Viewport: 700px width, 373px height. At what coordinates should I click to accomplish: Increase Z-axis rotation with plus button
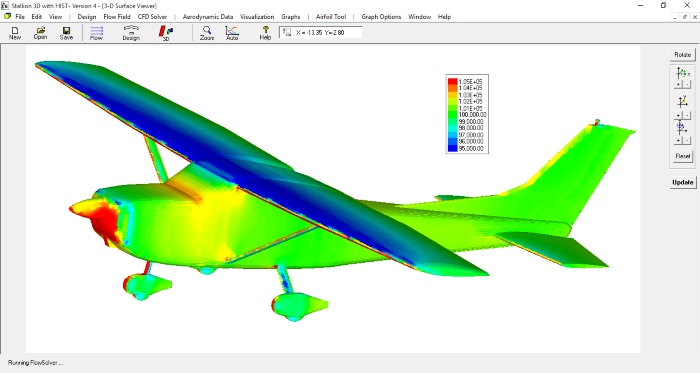678,141
